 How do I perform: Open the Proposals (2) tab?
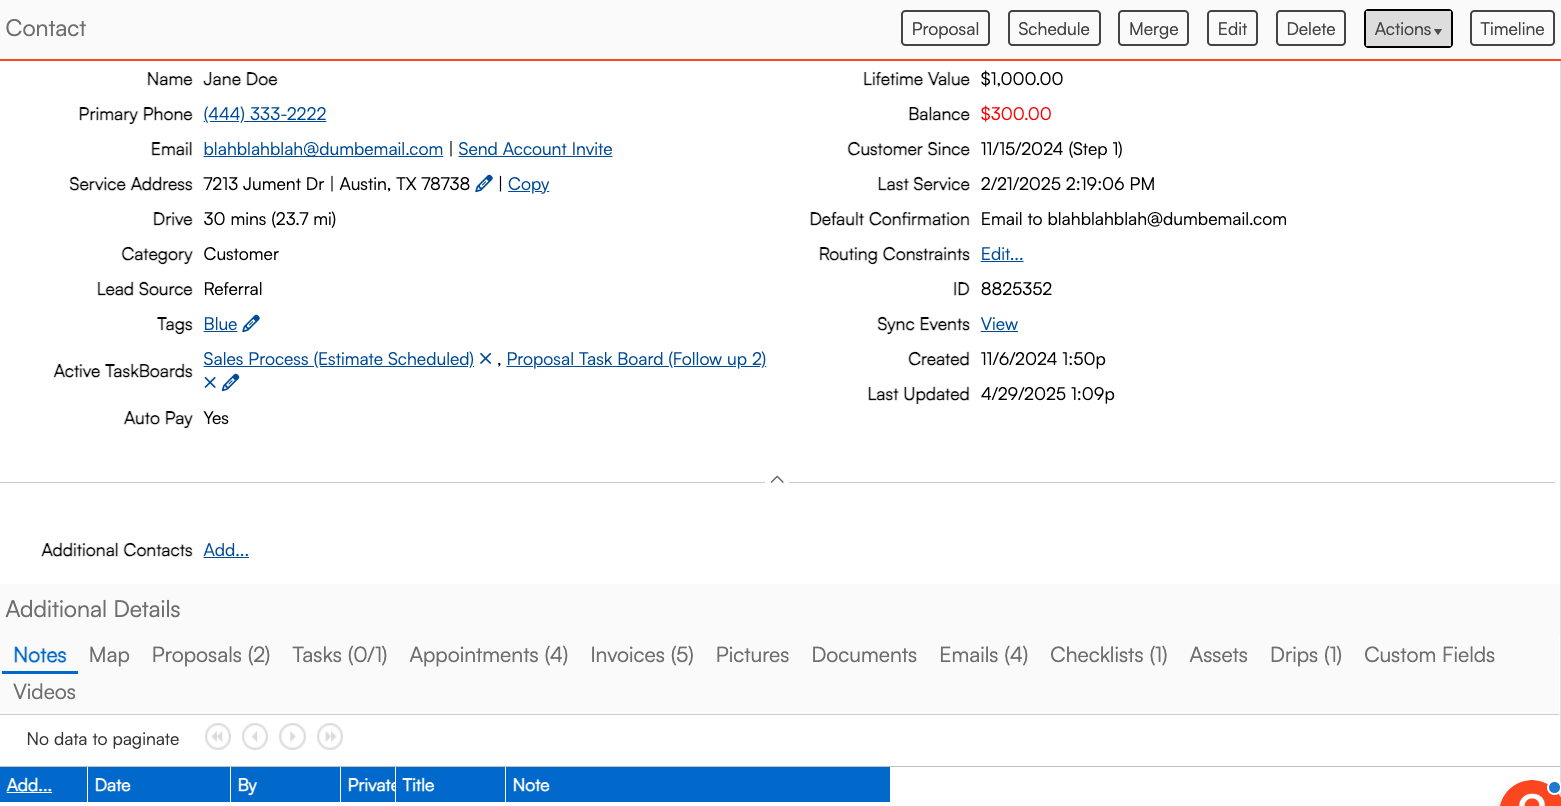[211, 655]
